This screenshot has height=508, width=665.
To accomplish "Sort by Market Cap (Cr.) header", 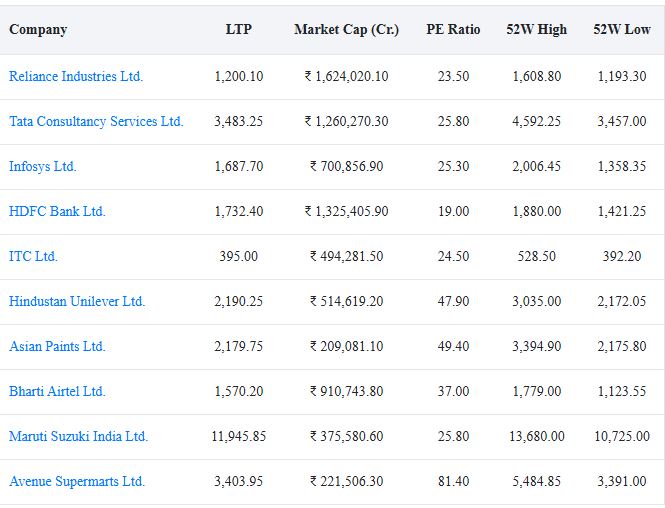I will coord(346,29).
